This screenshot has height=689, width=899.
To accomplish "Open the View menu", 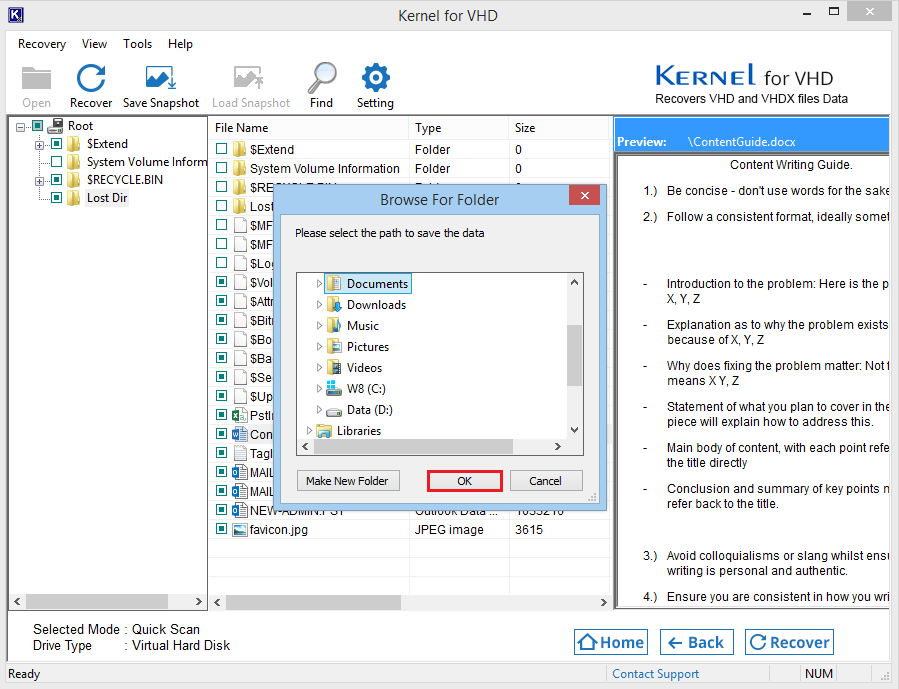I will [94, 44].
